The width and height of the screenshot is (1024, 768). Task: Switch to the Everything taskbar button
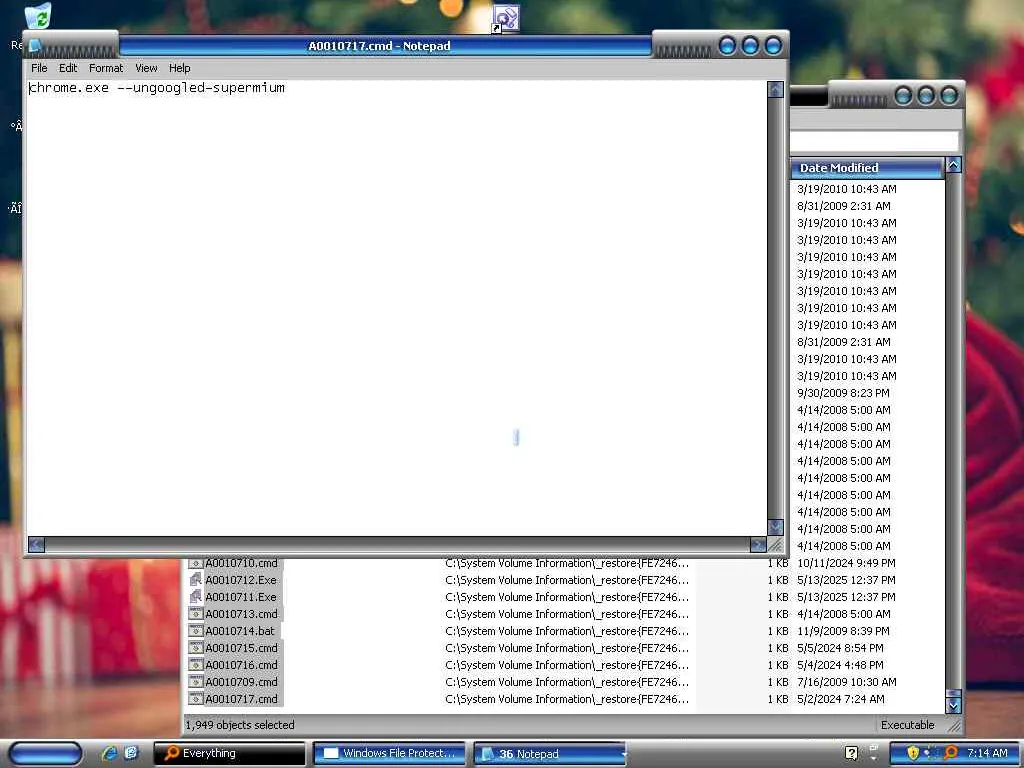229,754
